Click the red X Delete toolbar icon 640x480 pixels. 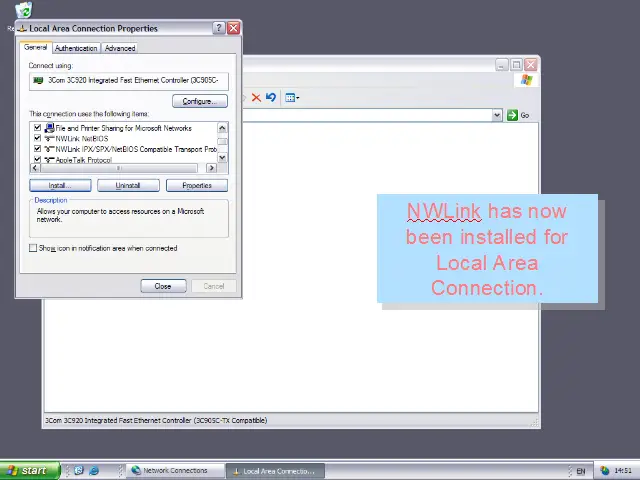pos(256,98)
